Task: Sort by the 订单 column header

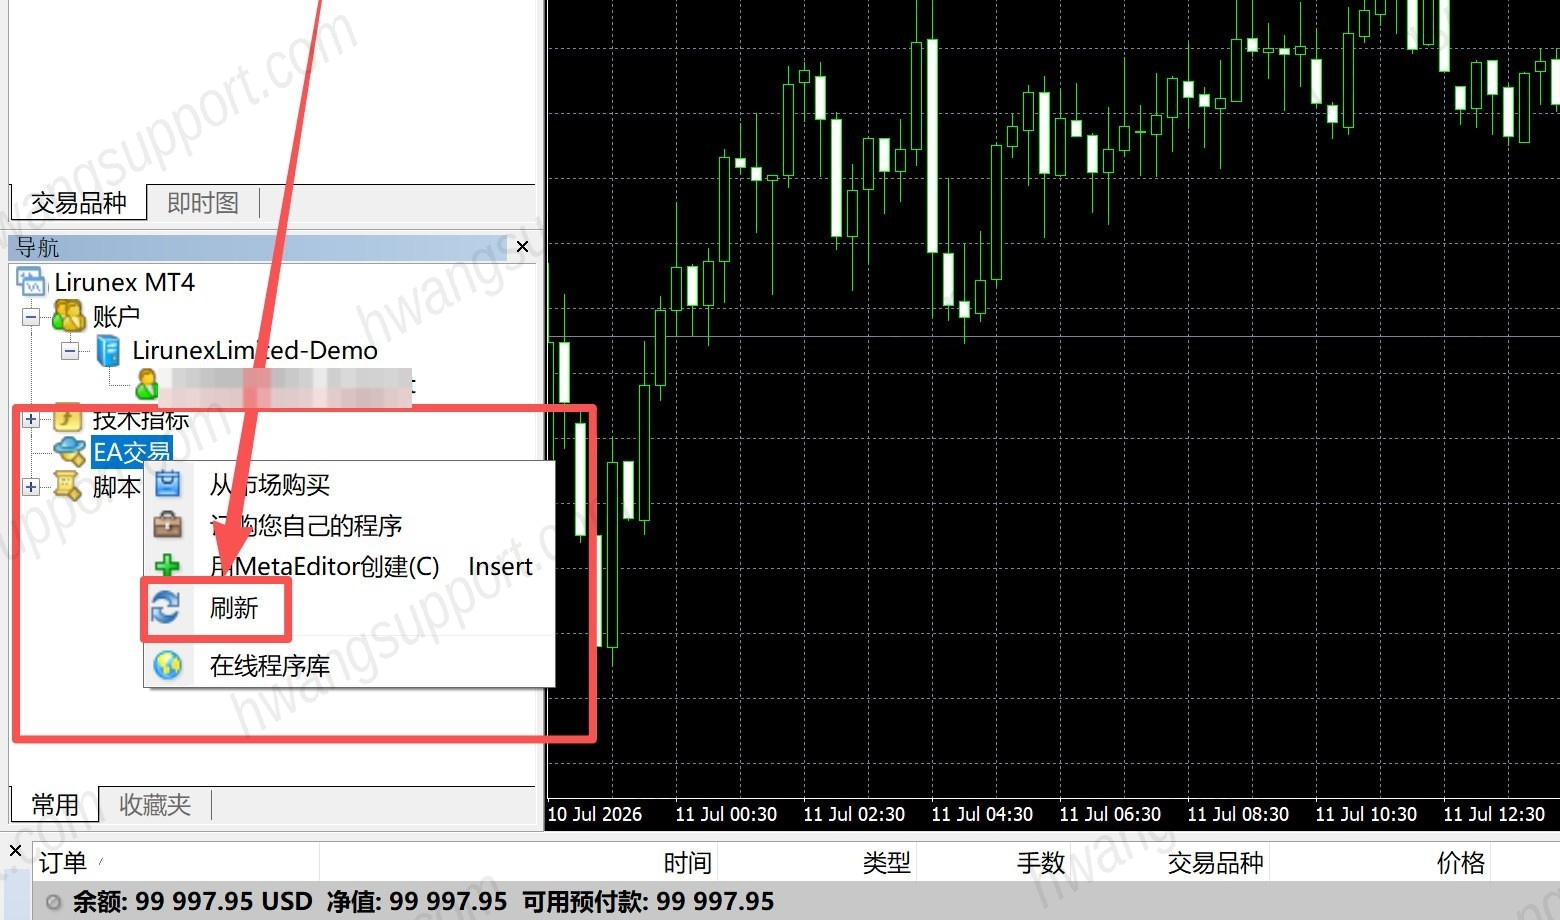Action: (x=176, y=862)
